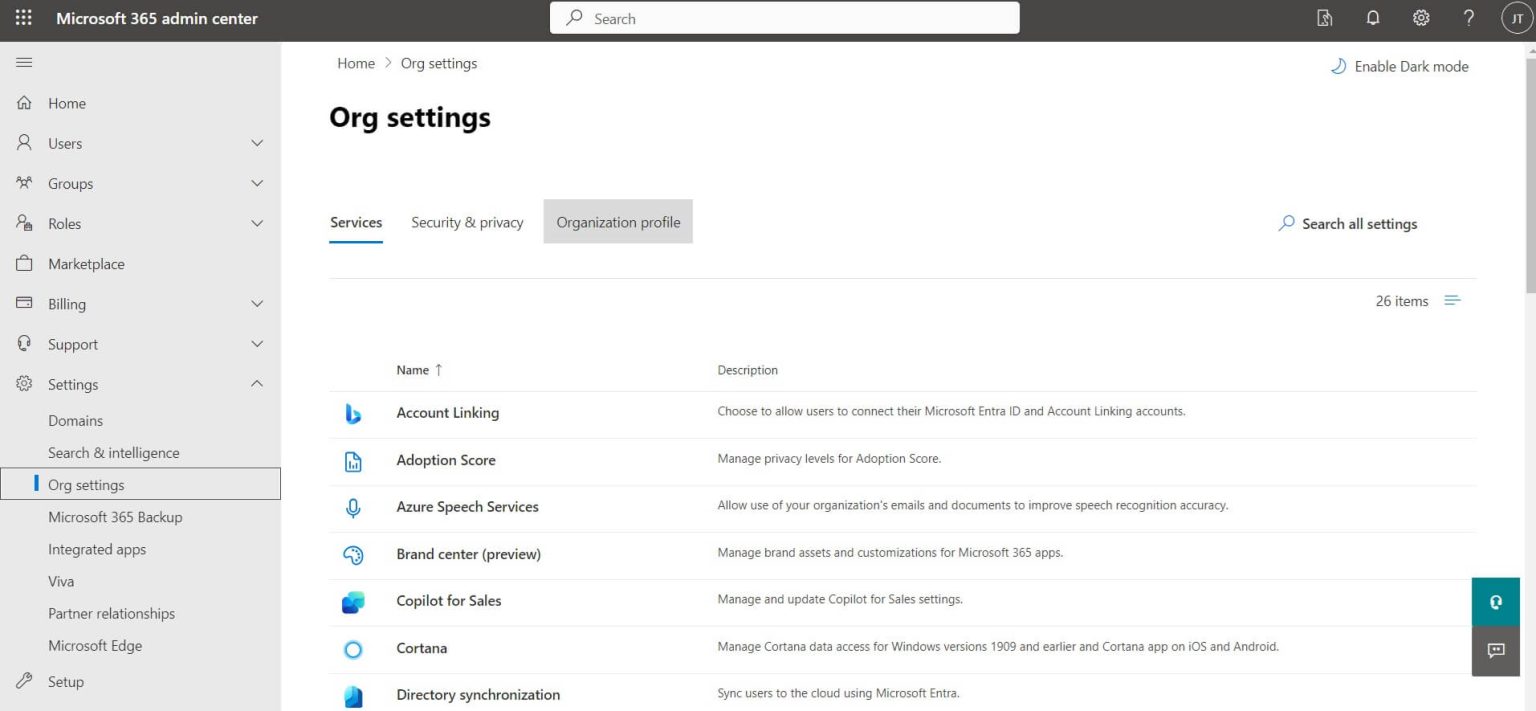Click the JT account avatar

[x=1515, y=17]
